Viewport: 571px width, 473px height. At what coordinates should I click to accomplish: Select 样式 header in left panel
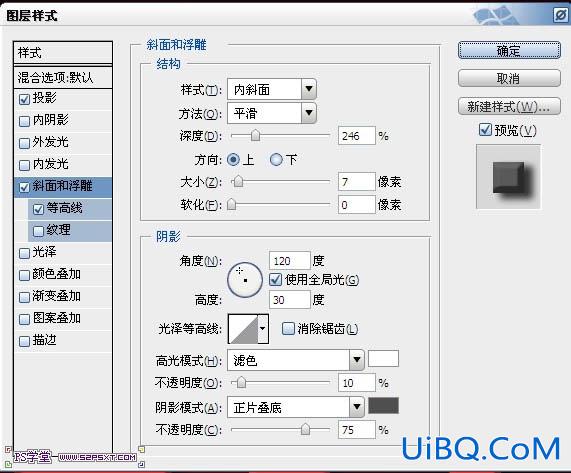[63, 53]
